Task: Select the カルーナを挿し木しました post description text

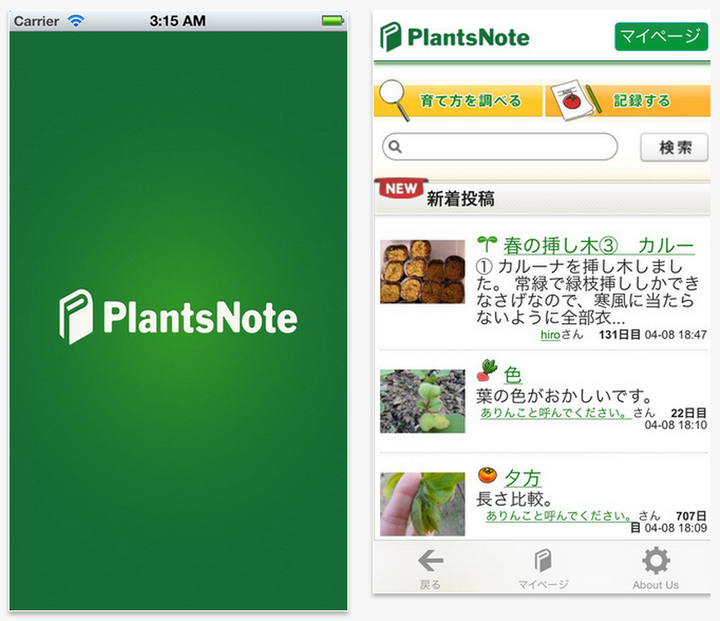Action: tap(587, 292)
